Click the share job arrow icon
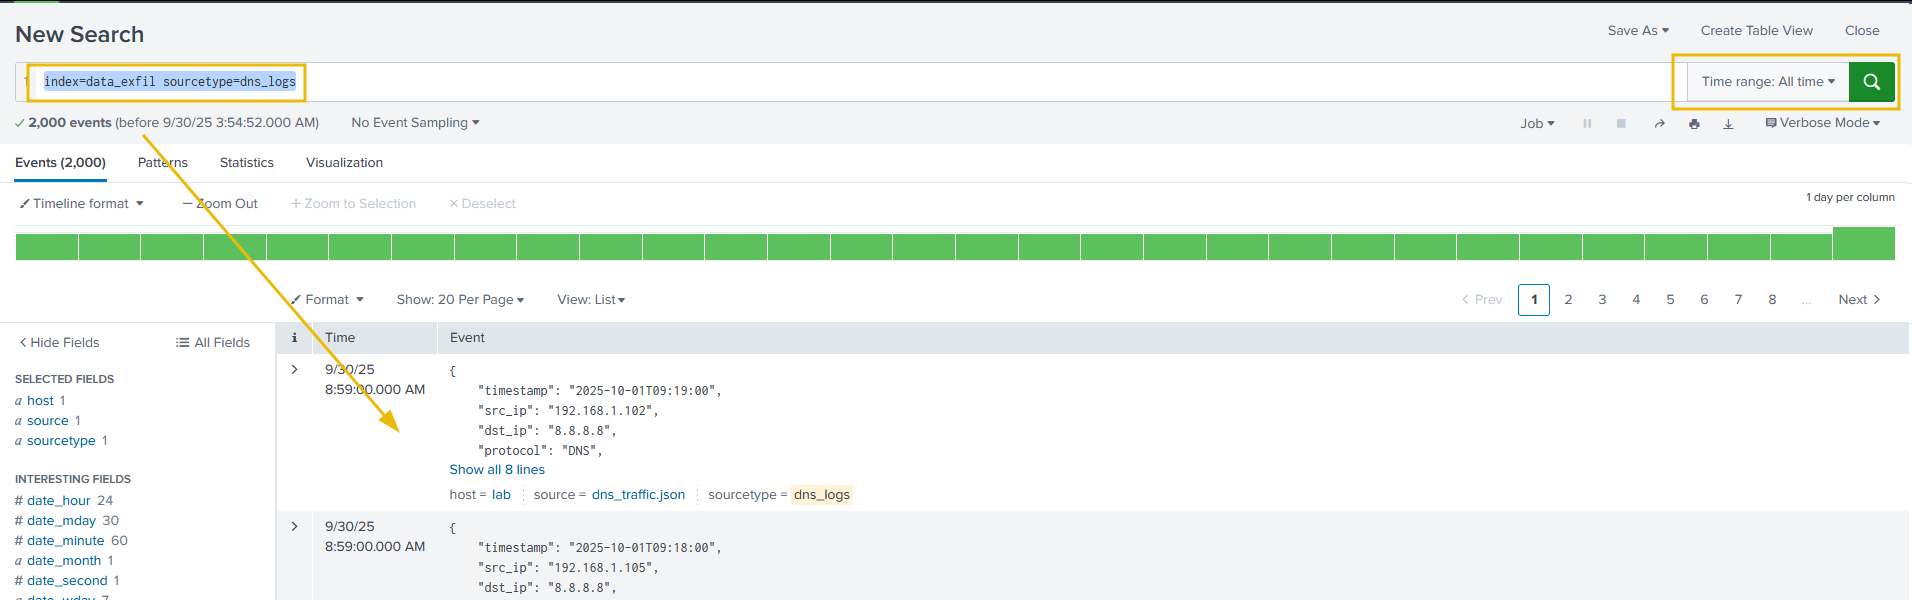The width and height of the screenshot is (1912, 600). click(1660, 124)
